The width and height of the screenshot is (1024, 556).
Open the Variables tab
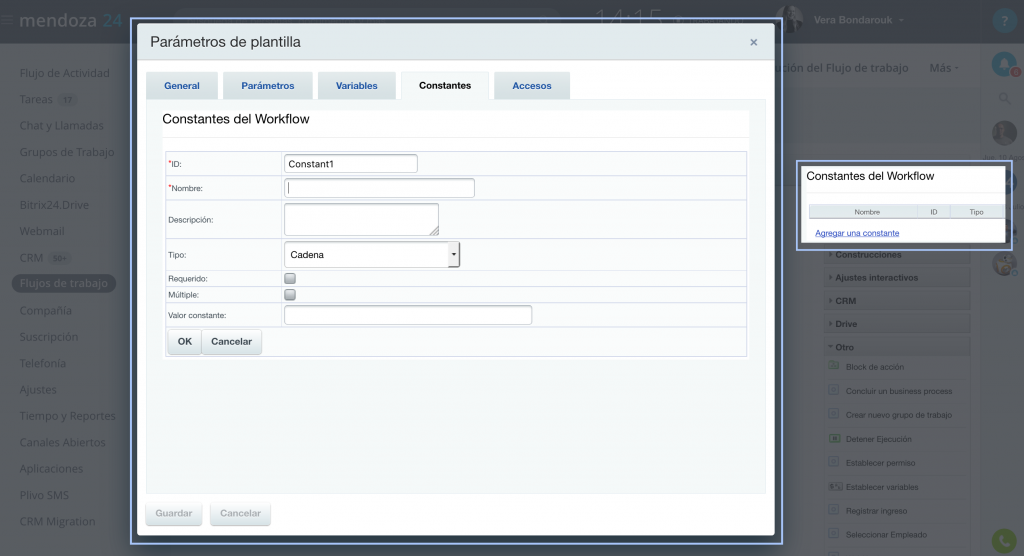(x=357, y=86)
